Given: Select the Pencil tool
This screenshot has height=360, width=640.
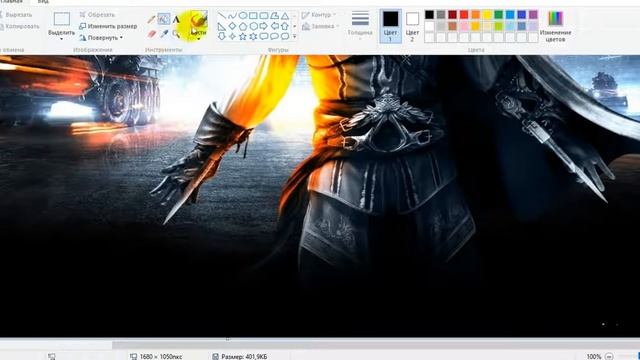Looking at the screenshot, I should click(151, 19).
